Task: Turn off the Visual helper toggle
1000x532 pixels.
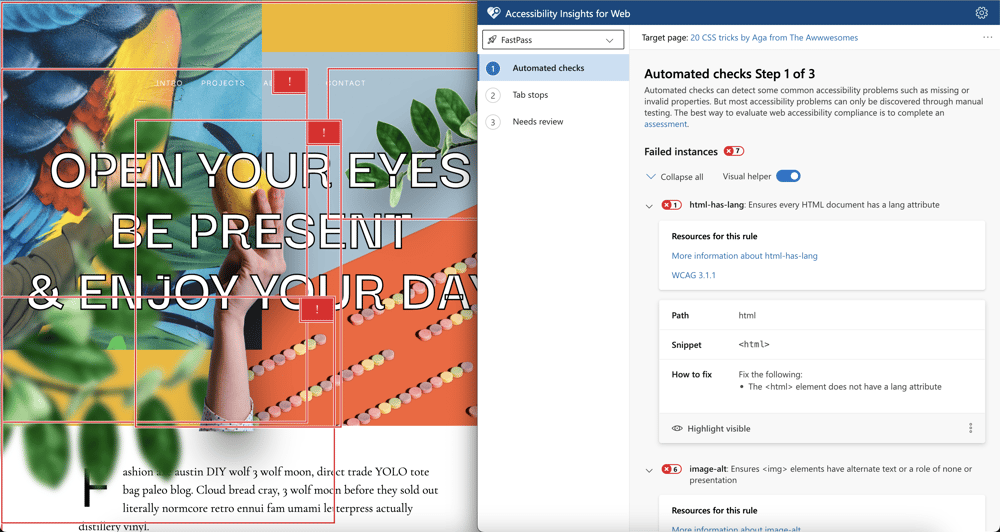Action: 788,176
